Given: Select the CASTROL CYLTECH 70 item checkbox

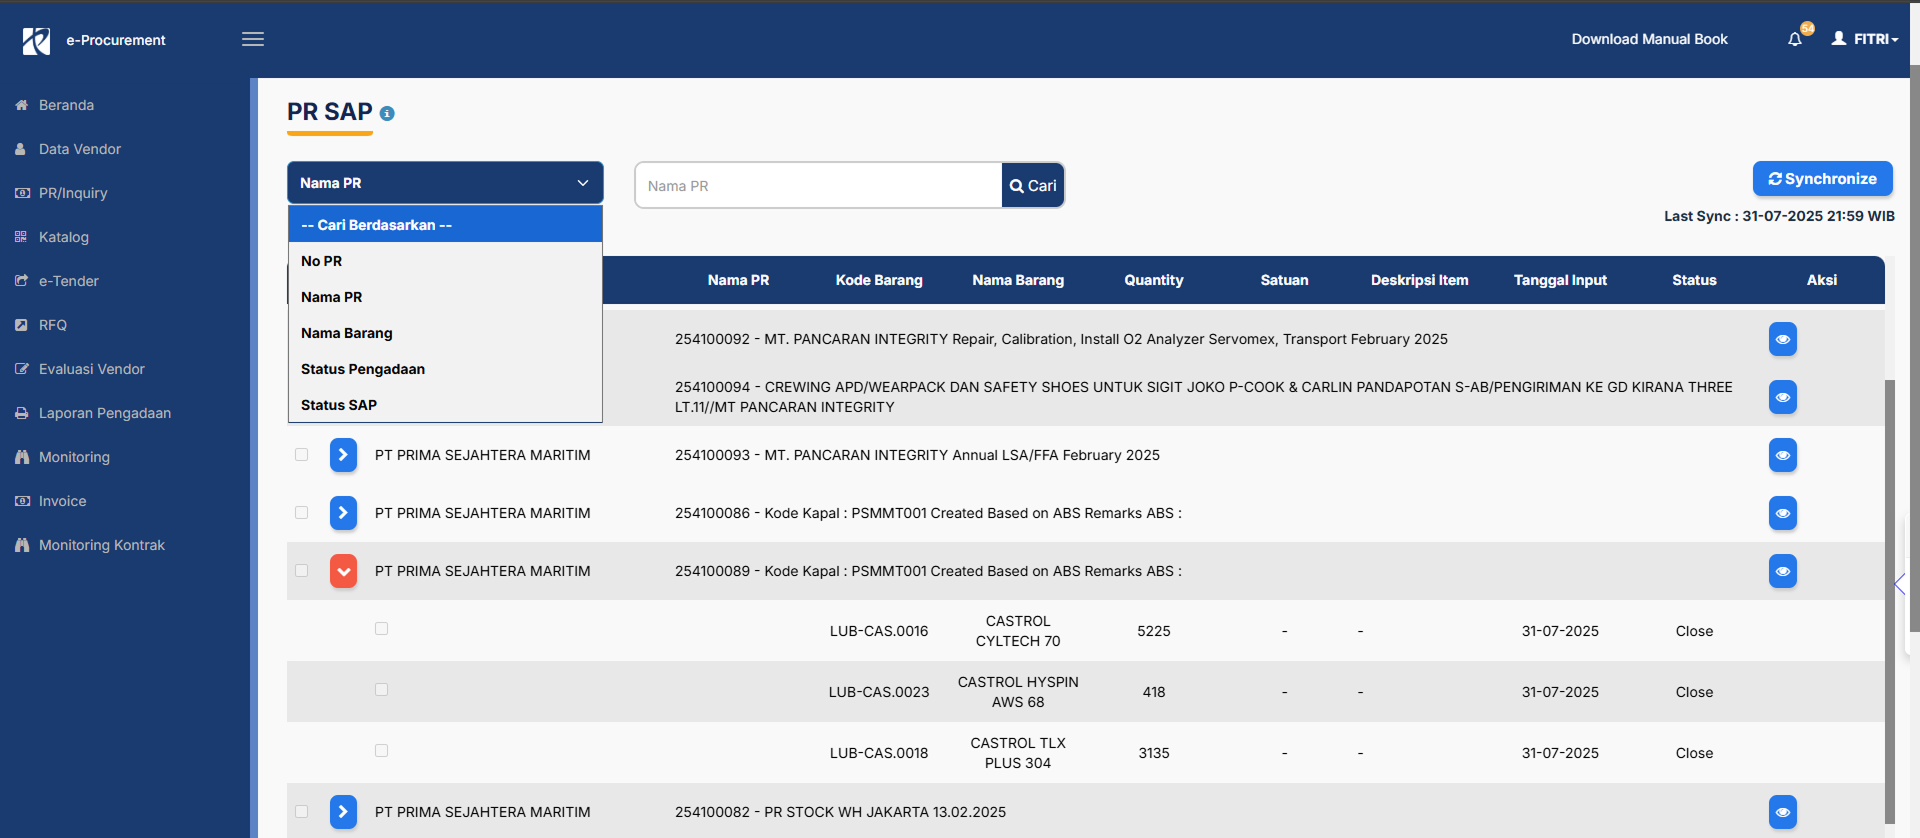Looking at the screenshot, I should [x=381, y=629].
